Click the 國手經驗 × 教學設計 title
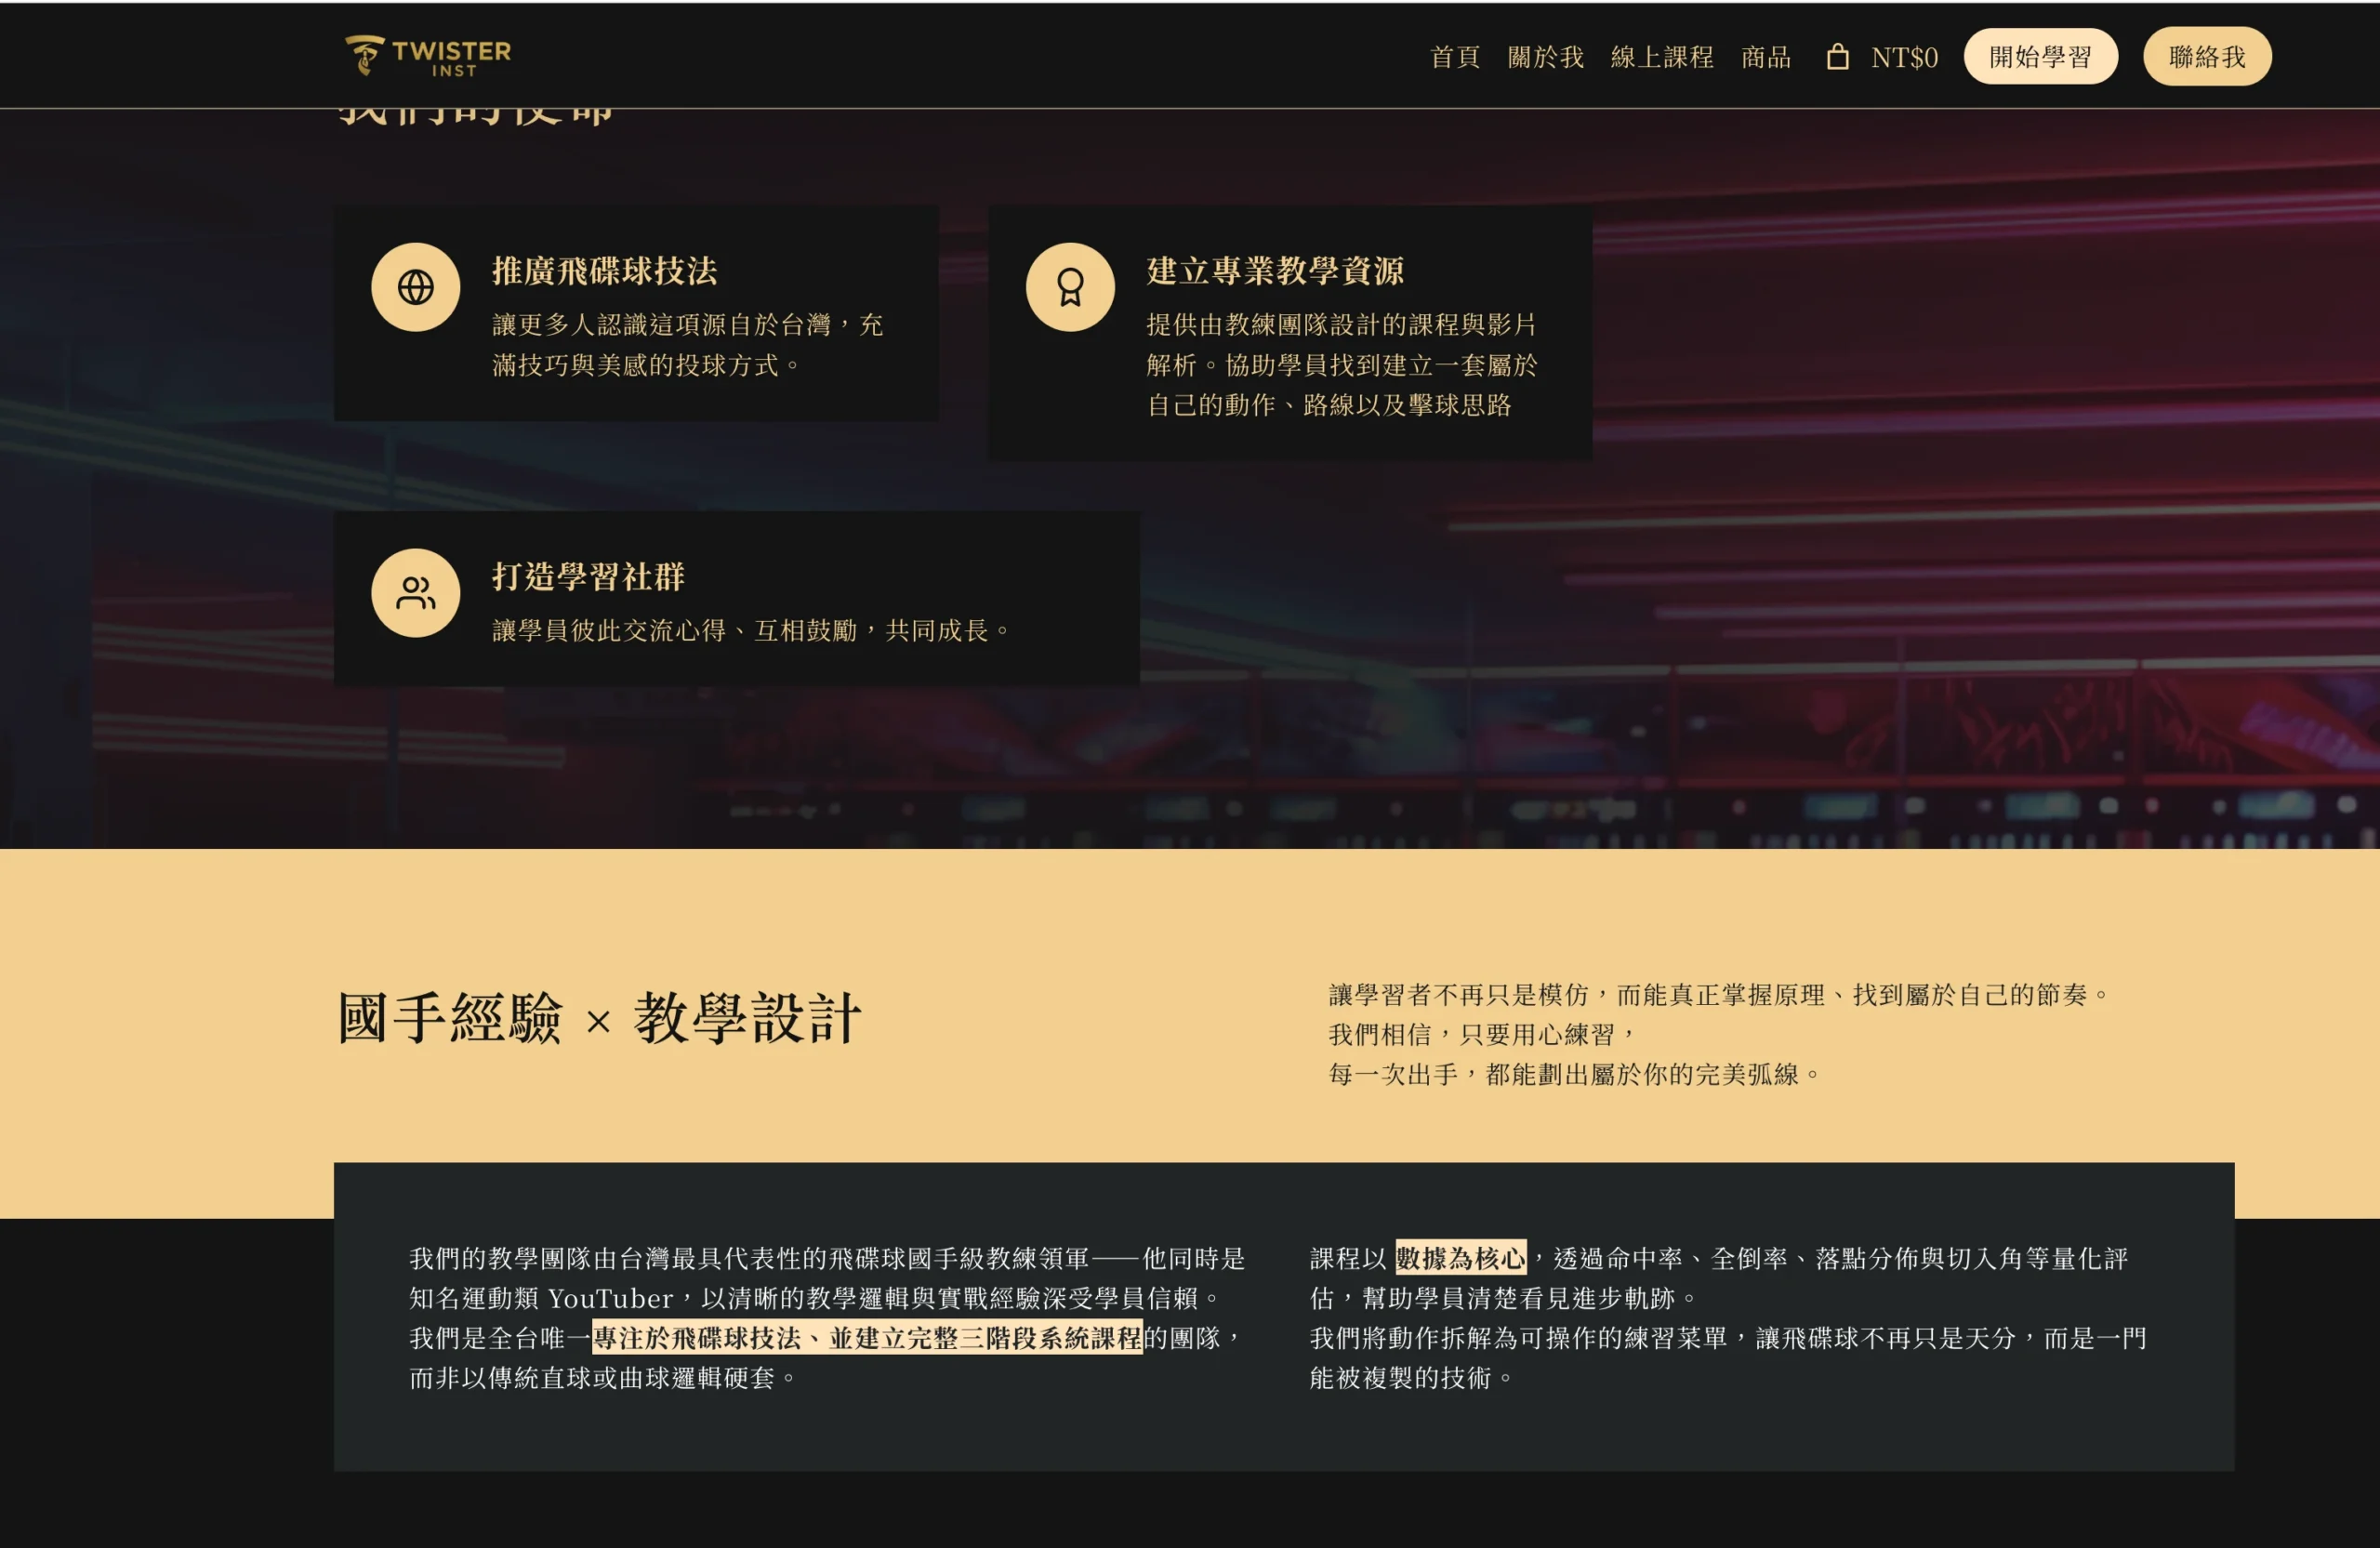This screenshot has width=2380, height=1548. (x=598, y=1019)
